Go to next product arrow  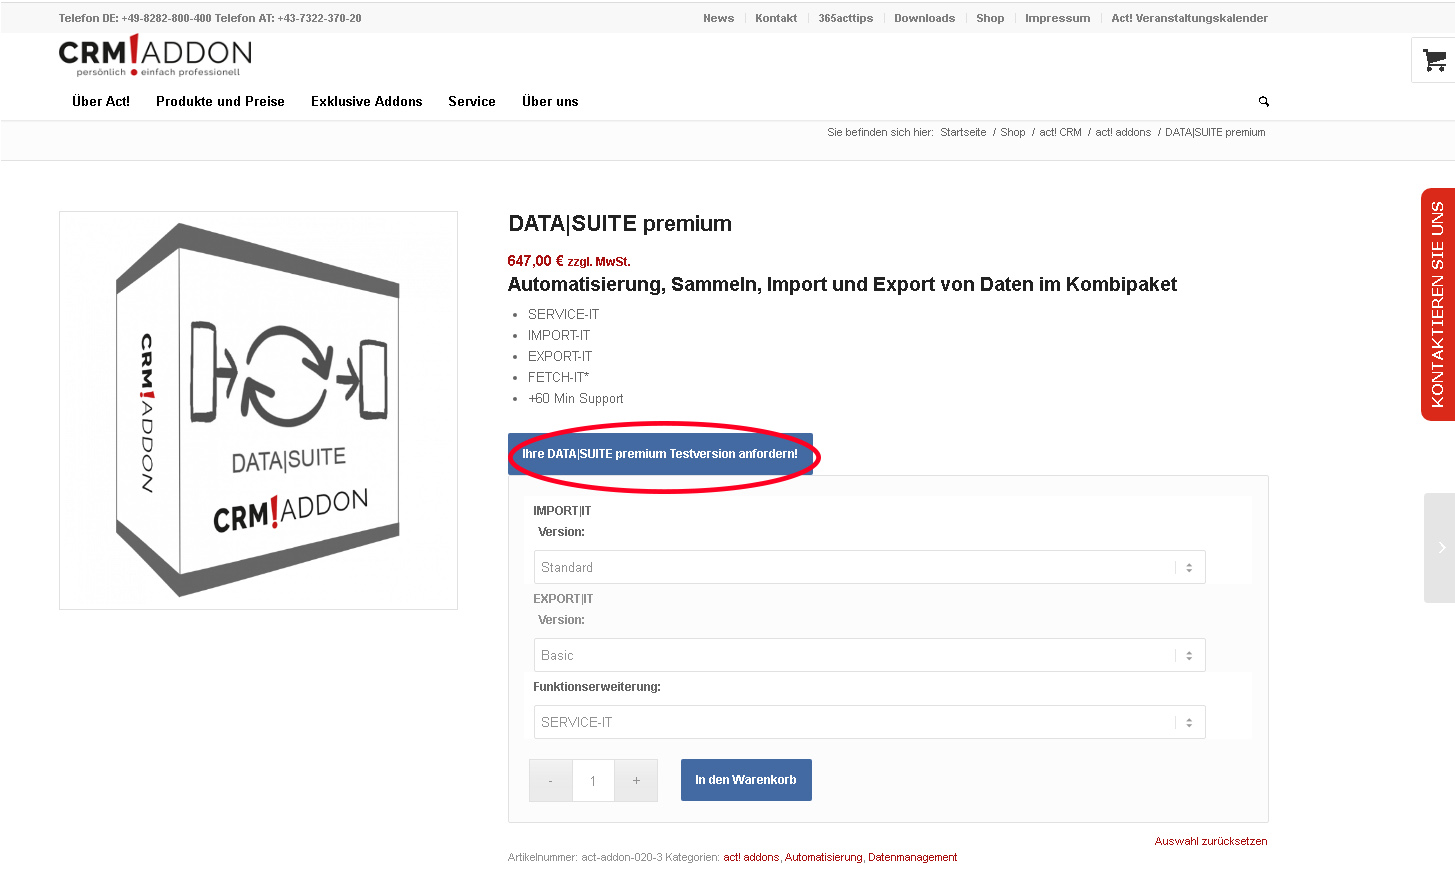point(1440,548)
